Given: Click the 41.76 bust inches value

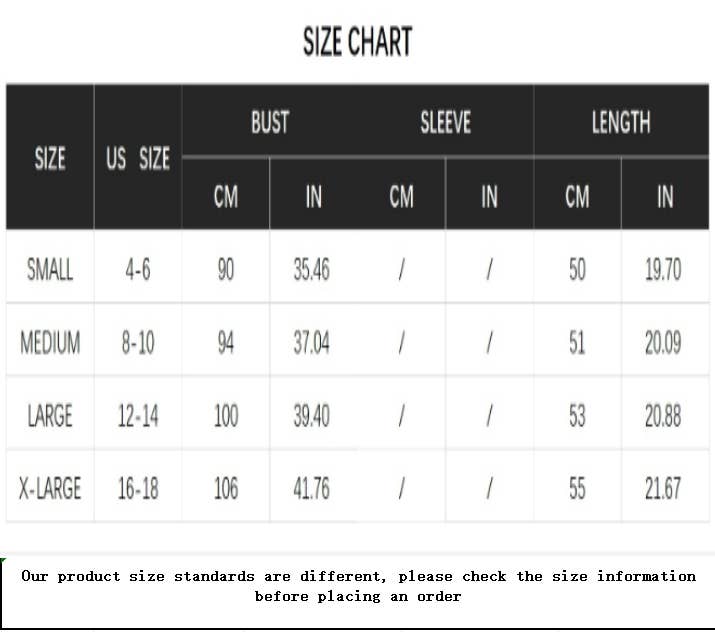Looking at the screenshot, I should point(311,488).
